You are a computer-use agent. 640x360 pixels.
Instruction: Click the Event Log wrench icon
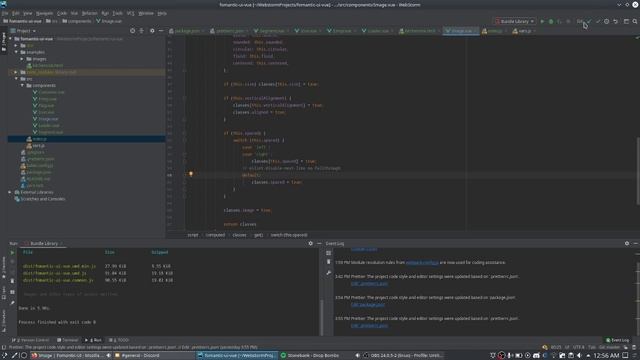[329, 272]
